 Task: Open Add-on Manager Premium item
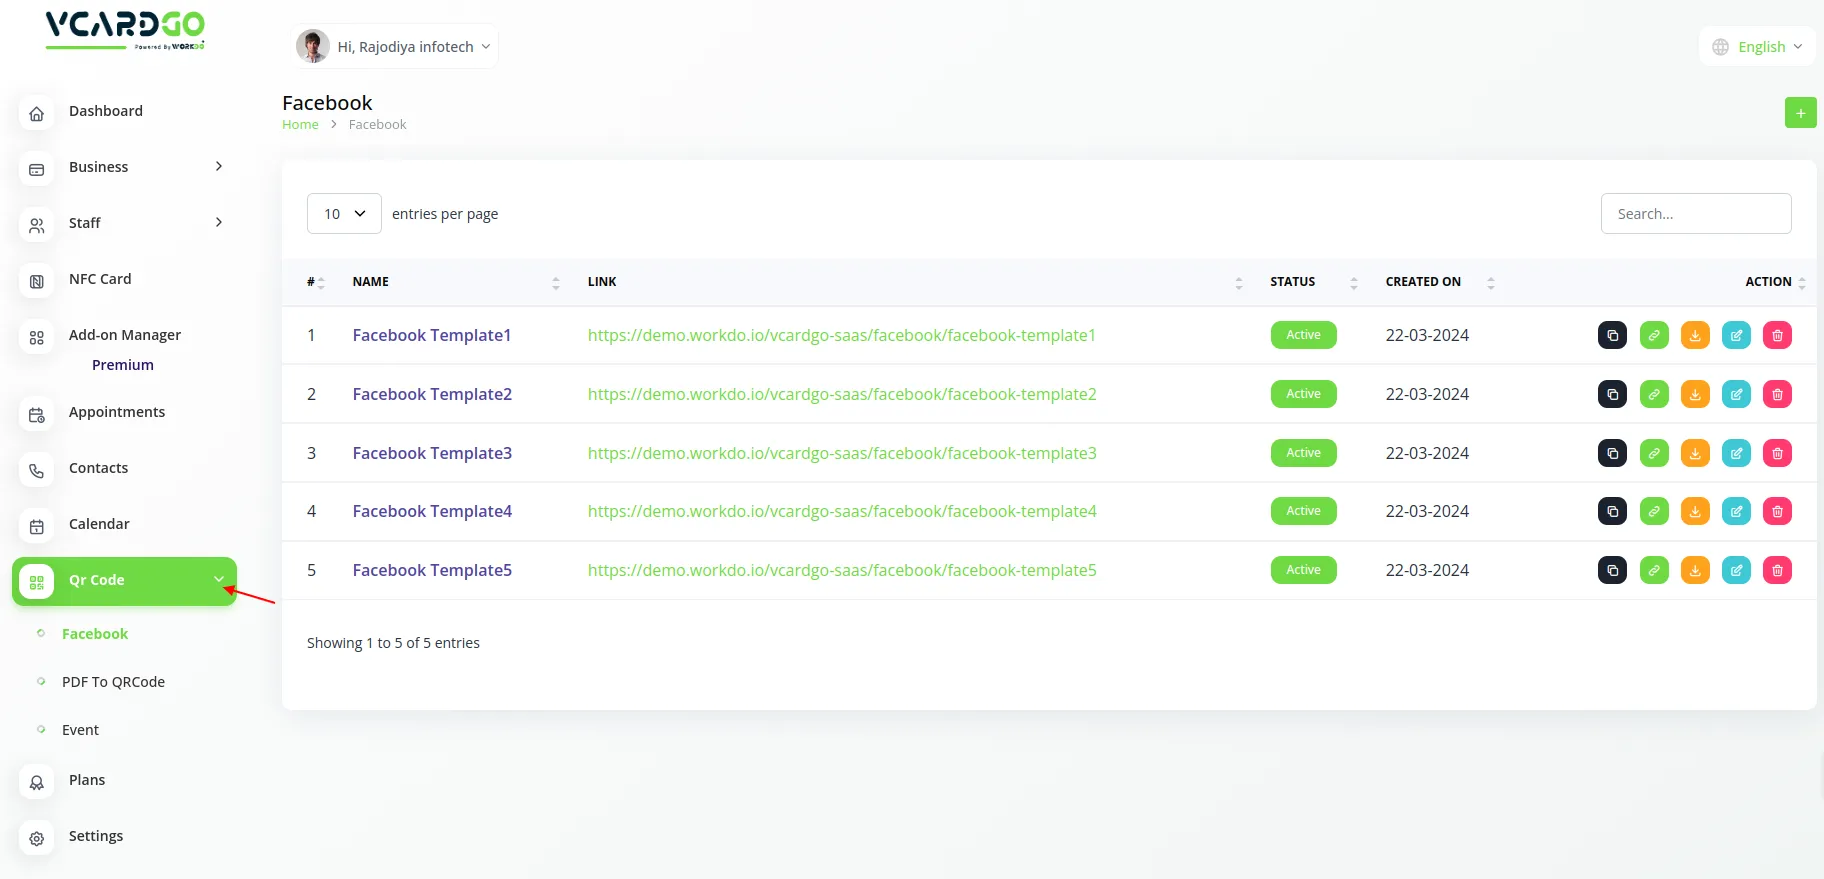[x=124, y=349]
